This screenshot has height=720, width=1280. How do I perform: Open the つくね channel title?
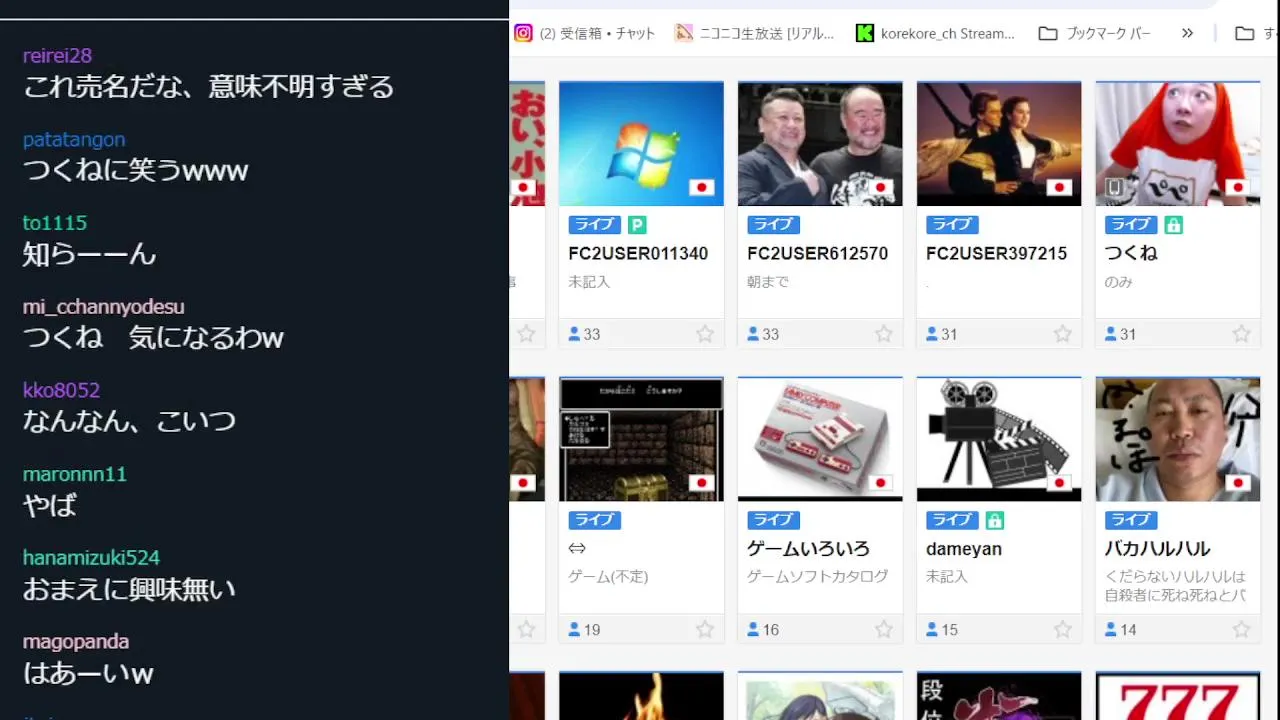coord(1131,254)
